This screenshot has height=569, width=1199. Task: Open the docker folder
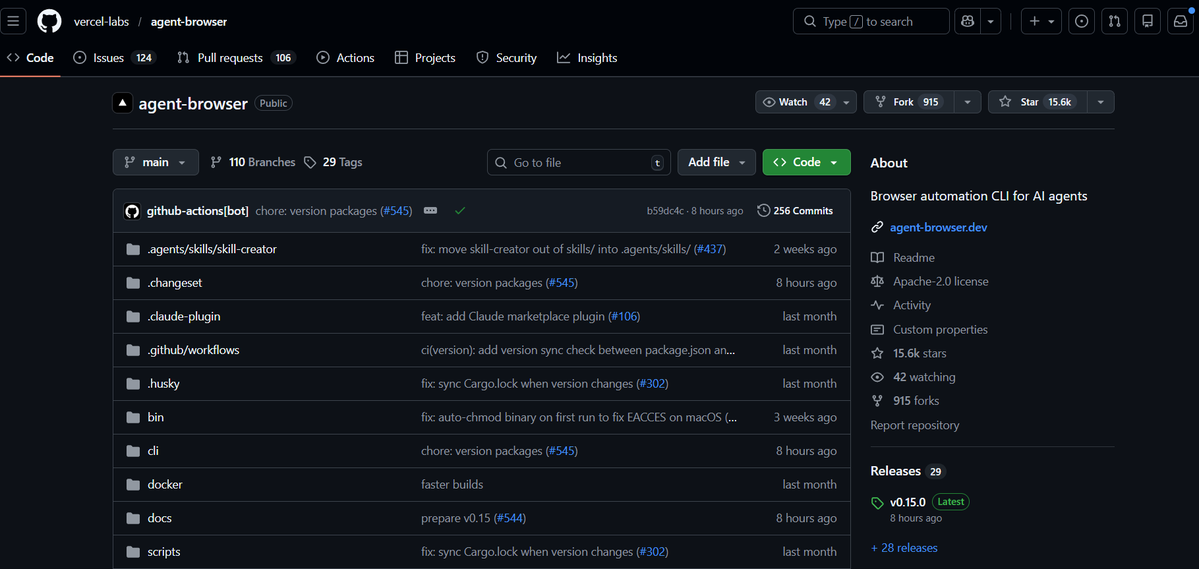(x=164, y=485)
